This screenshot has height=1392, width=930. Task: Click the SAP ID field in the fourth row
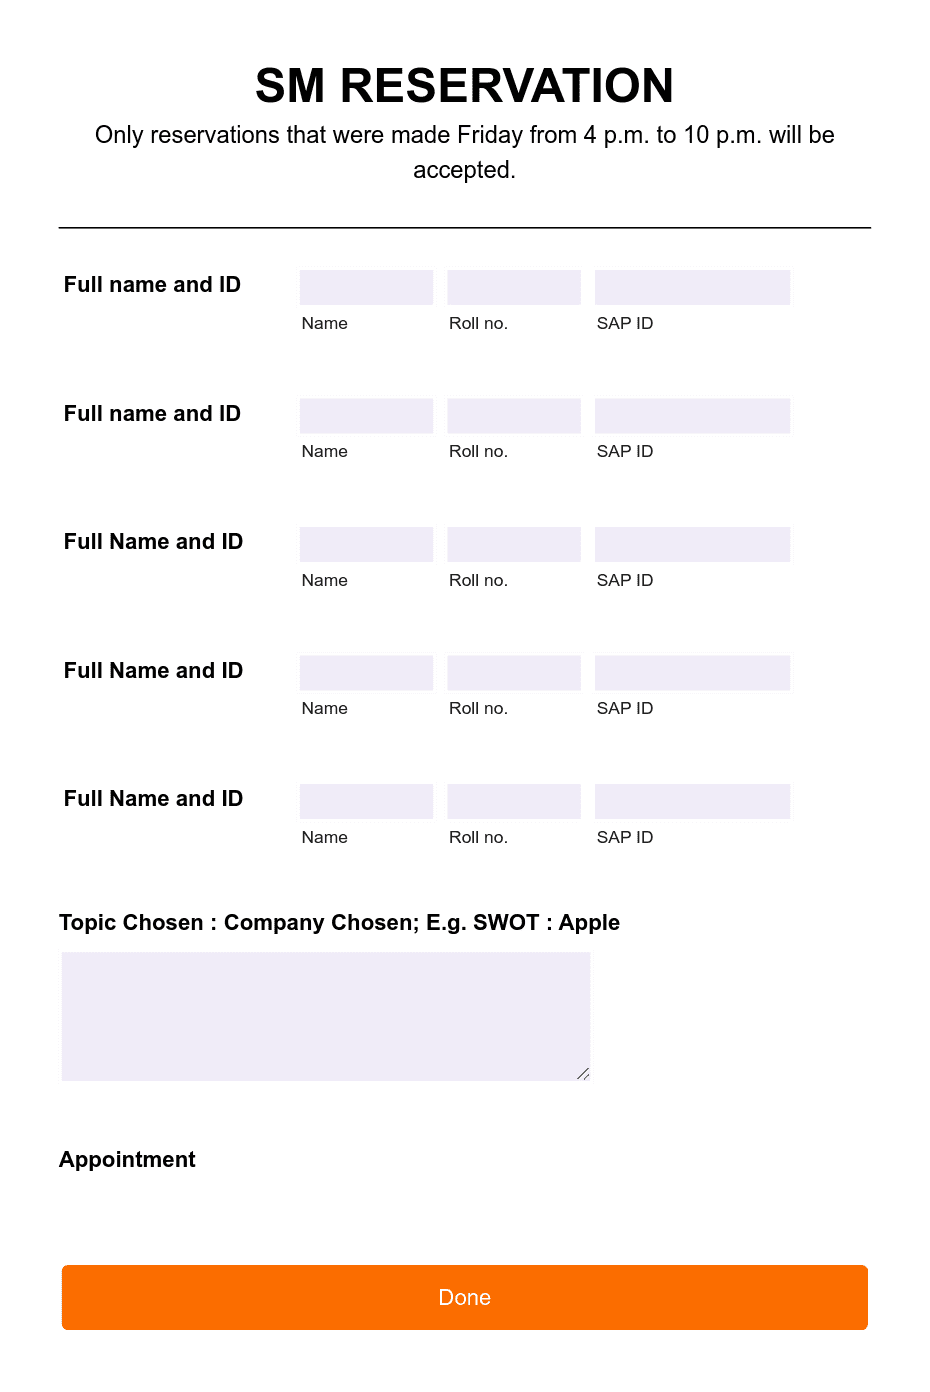pyautogui.click(x=692, y=672)
